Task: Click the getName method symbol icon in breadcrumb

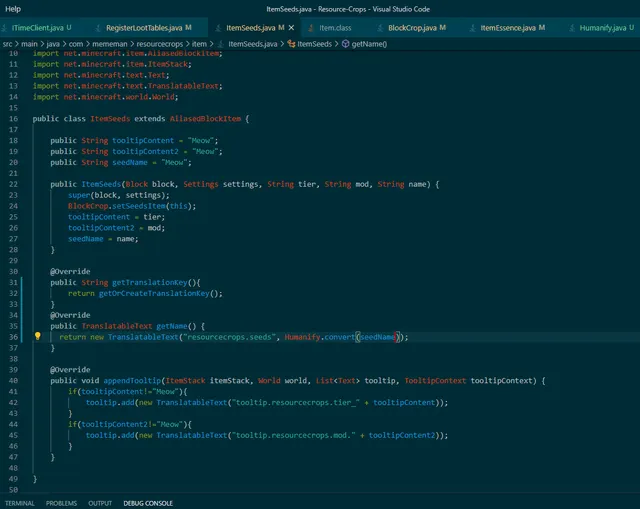Action: (345, 44)
